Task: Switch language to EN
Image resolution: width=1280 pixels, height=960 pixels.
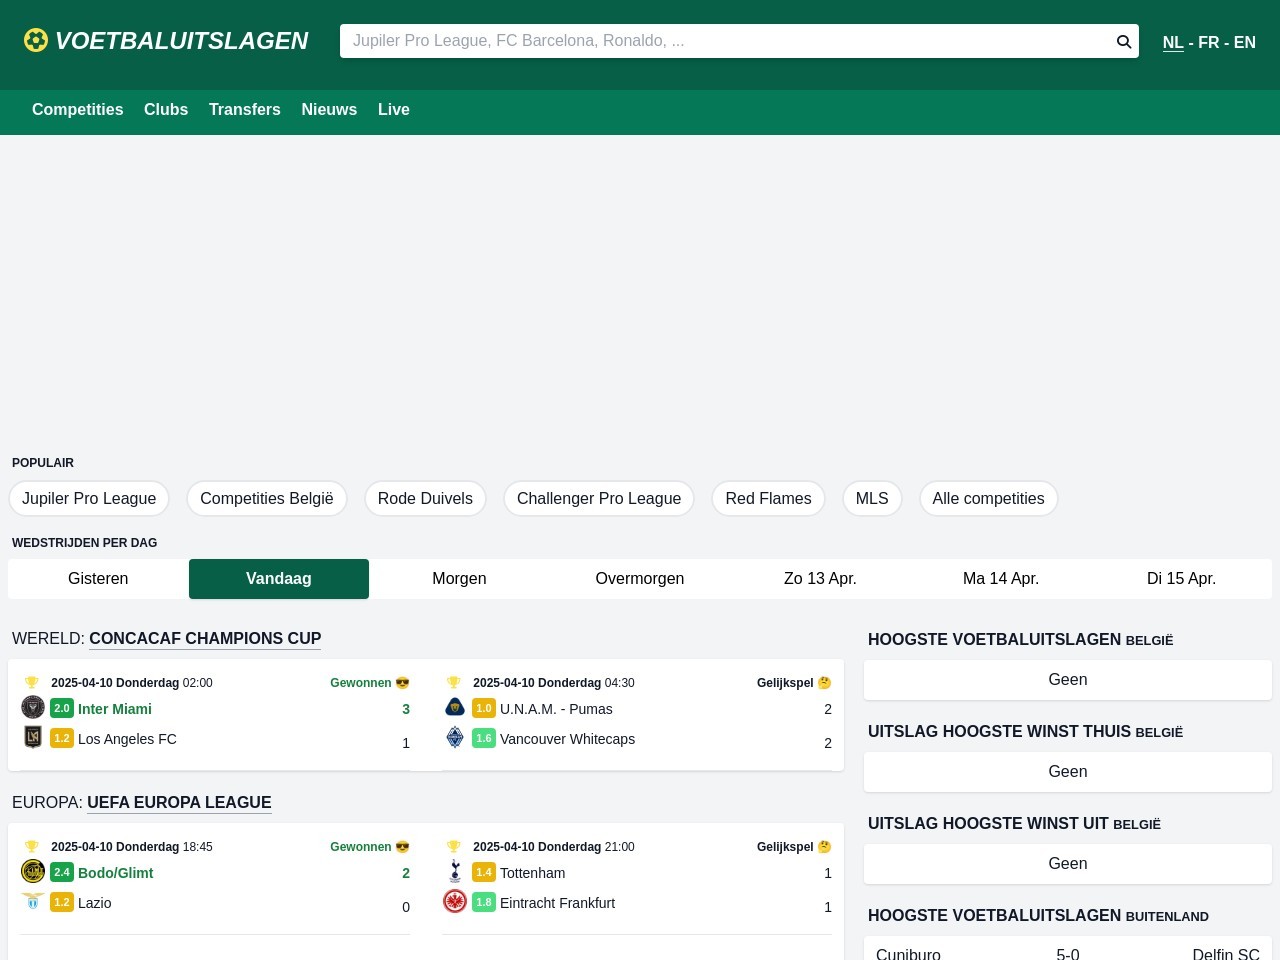Action: click(1245, 43)
